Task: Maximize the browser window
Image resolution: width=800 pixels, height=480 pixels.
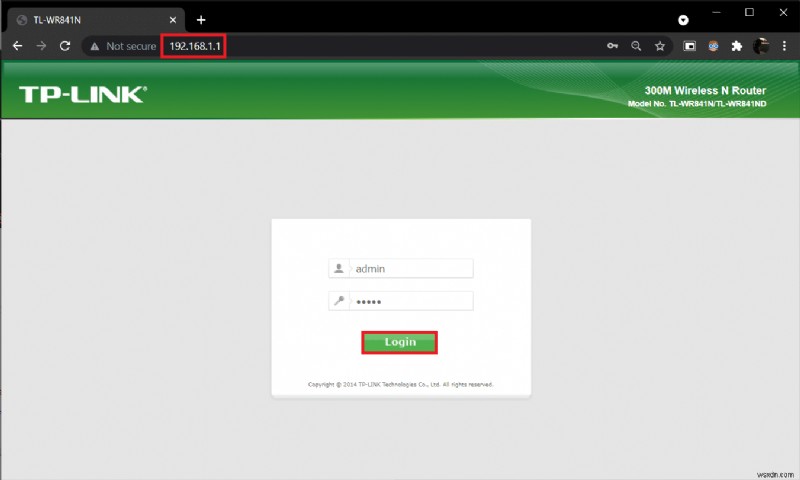Action: click(749, 12)
